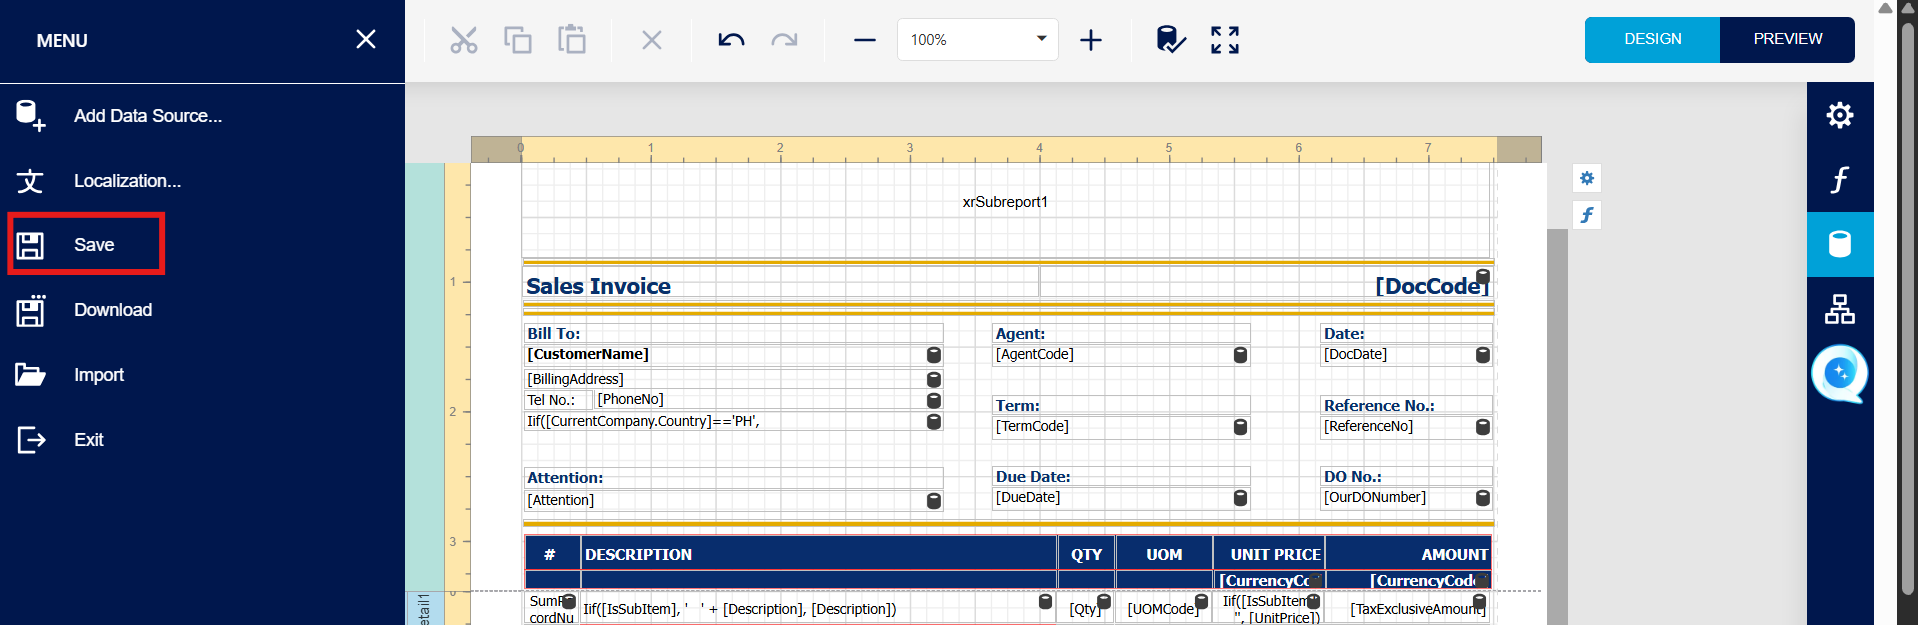Select the [DocDate] field
This screenshot has width=1918, height=625.
click(1406, 355)
